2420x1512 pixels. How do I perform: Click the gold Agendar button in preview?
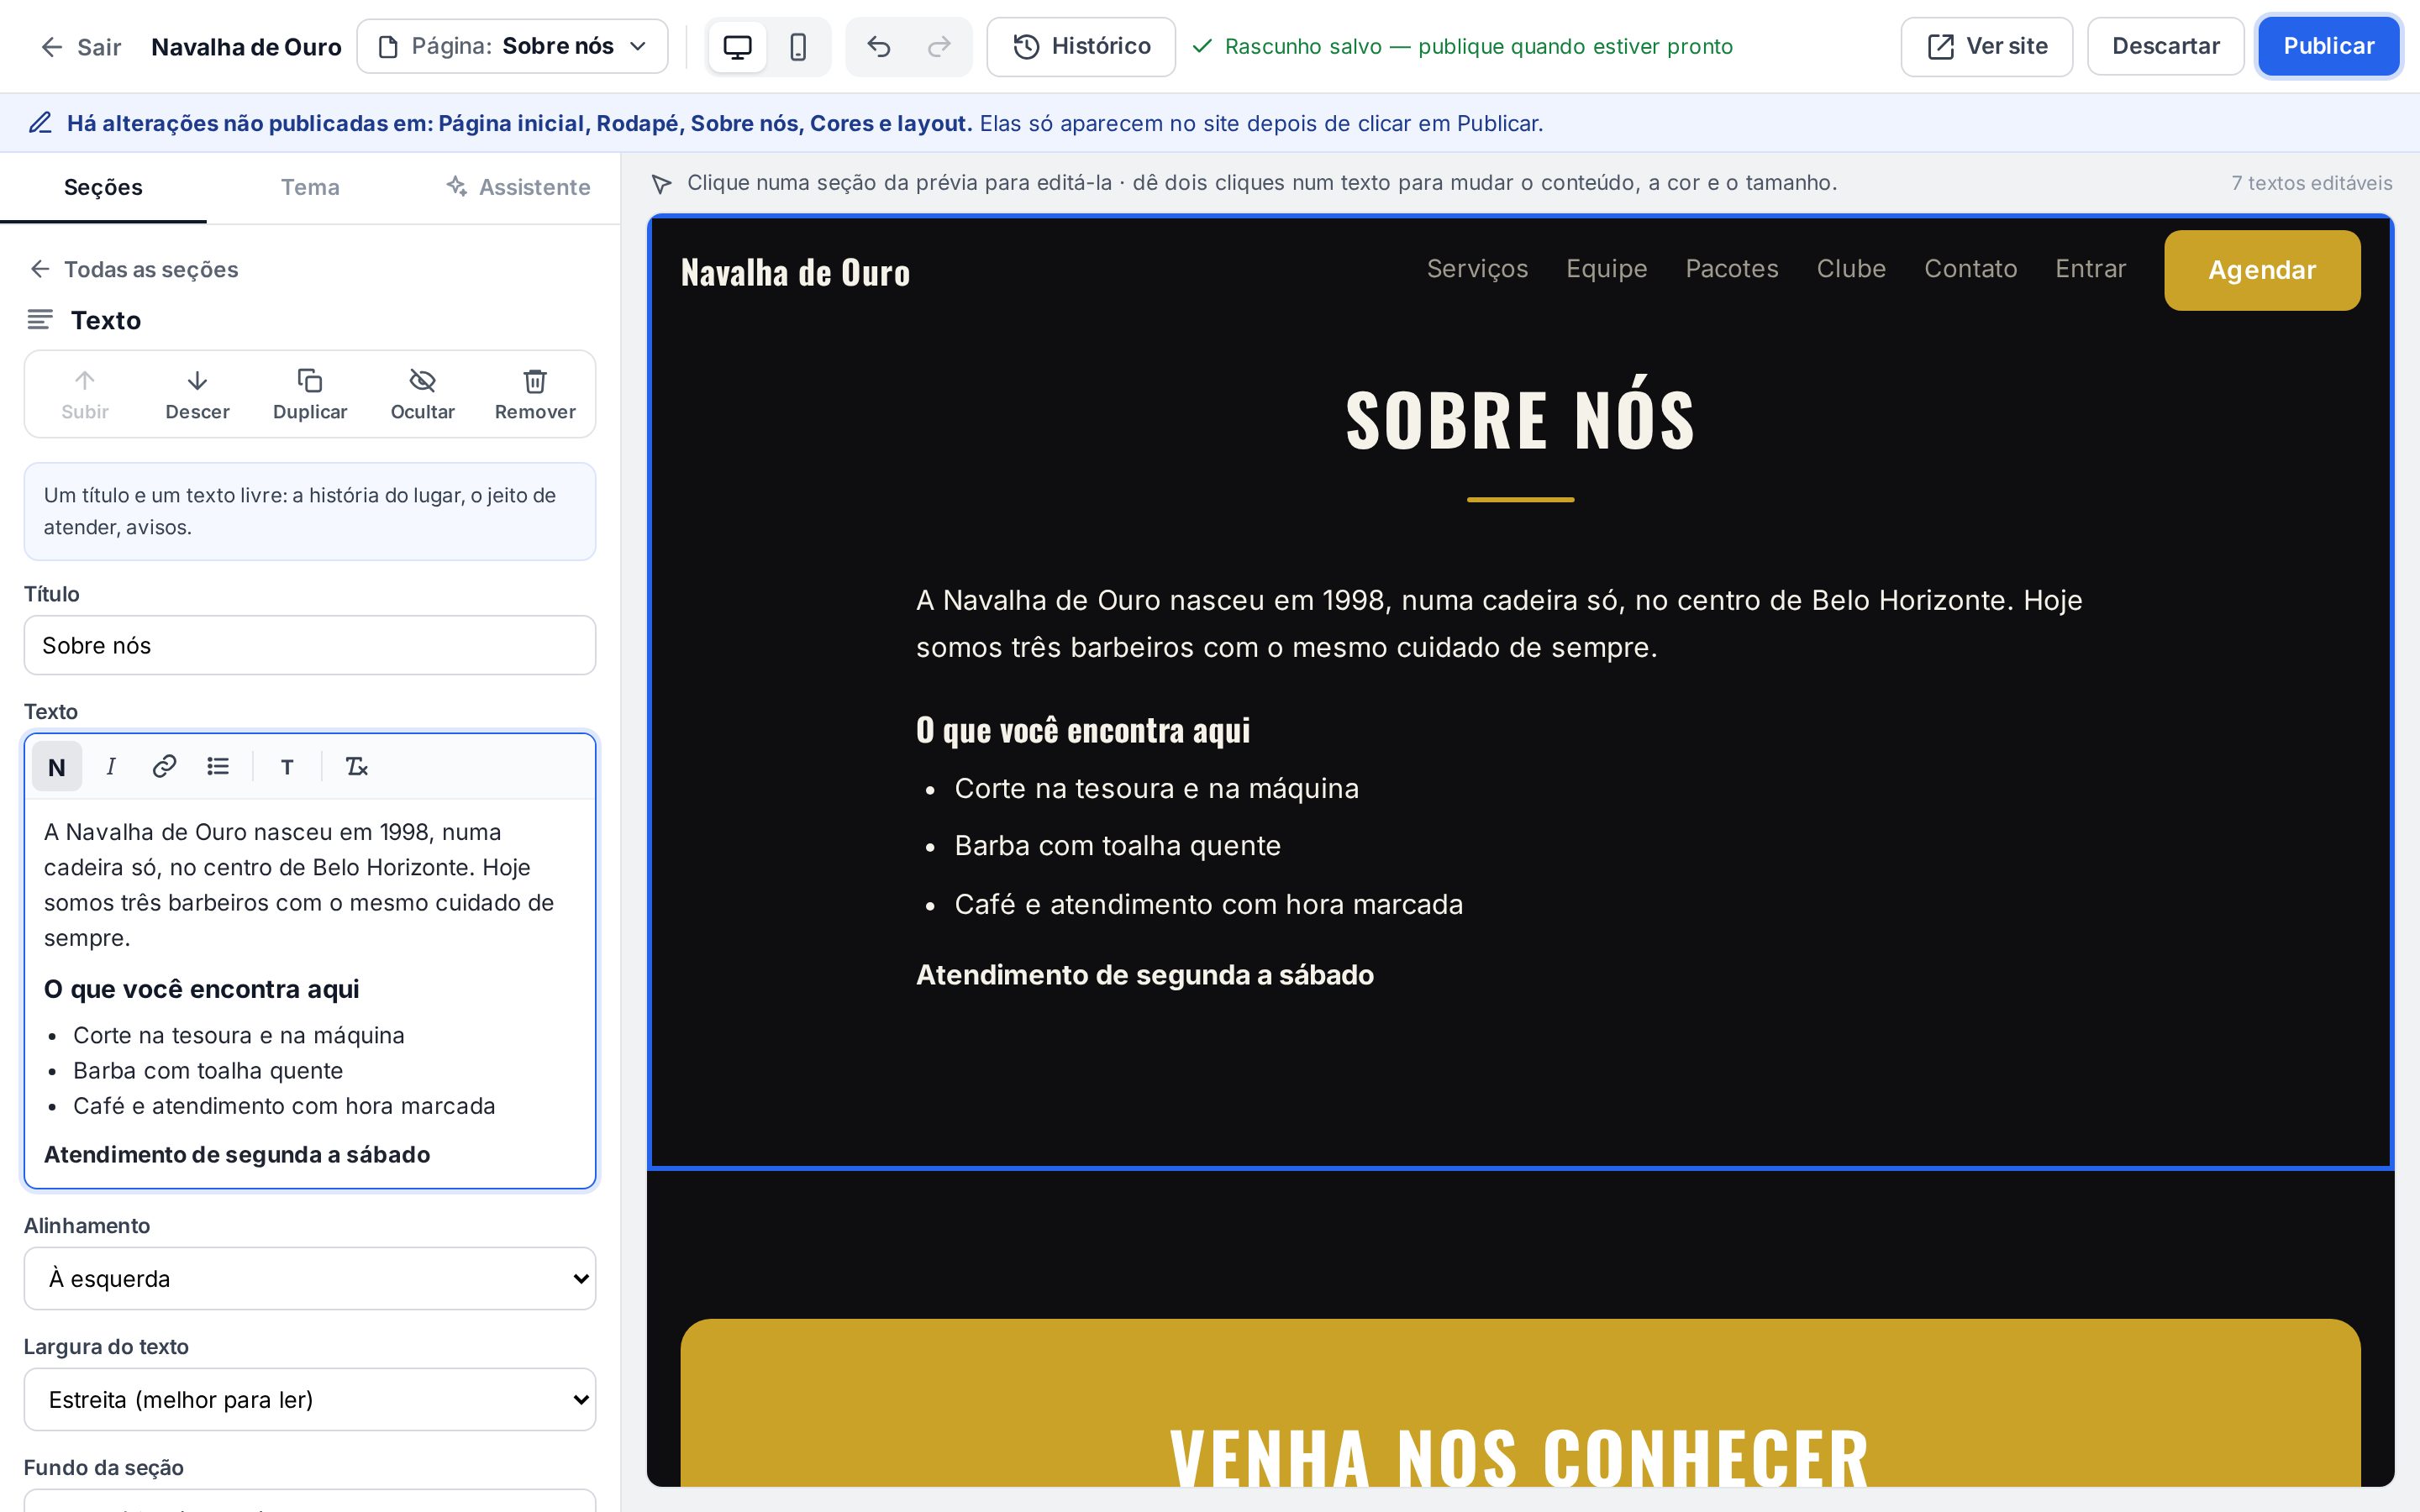(2262, 270)
